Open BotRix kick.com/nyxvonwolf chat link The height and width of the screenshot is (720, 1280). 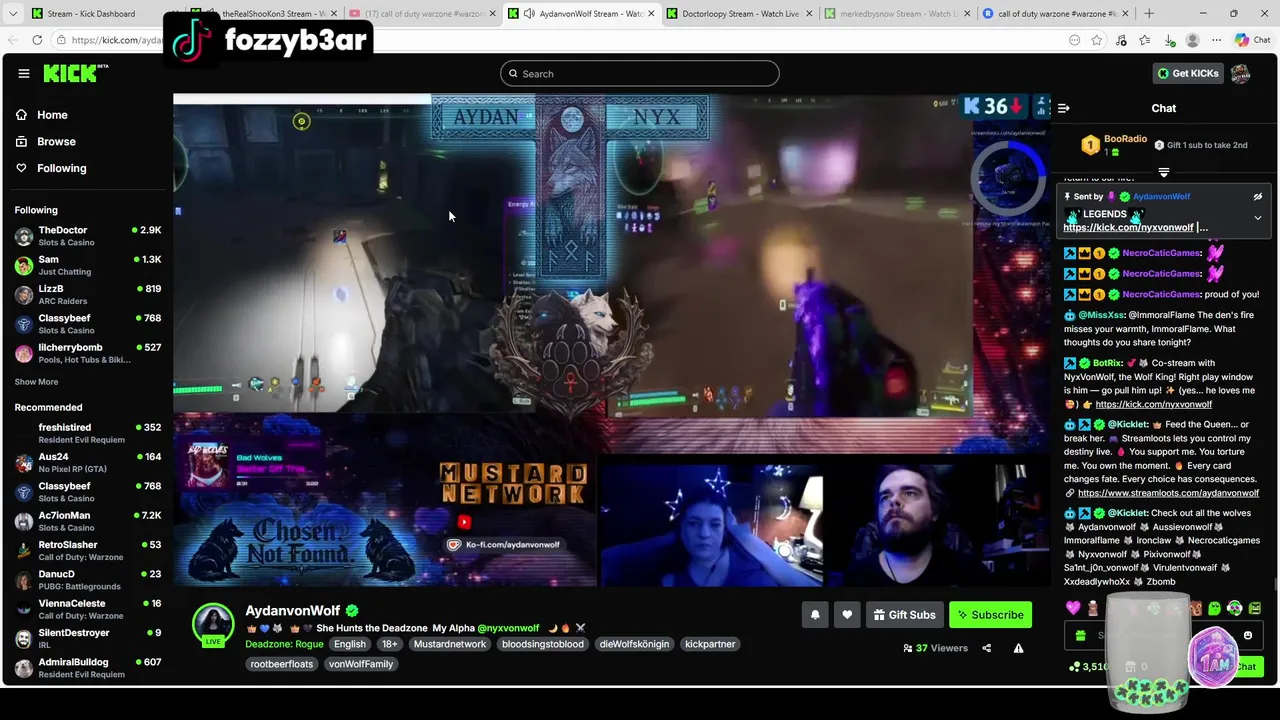(1154, 404)
